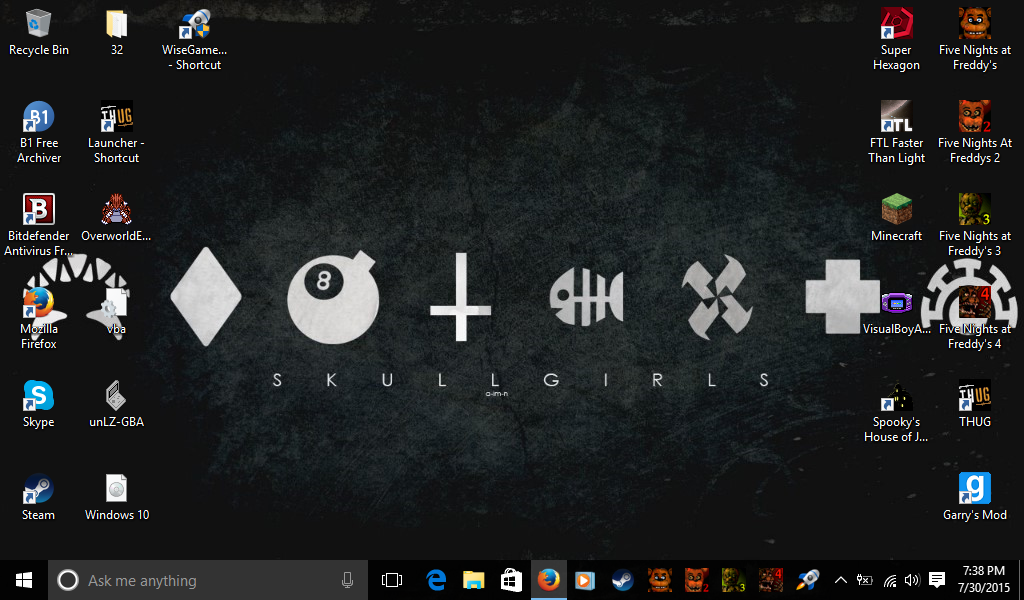The image size is (1024, 600).
Task: Select the Minecraft desktop icon
Action: tap(896, 219)
